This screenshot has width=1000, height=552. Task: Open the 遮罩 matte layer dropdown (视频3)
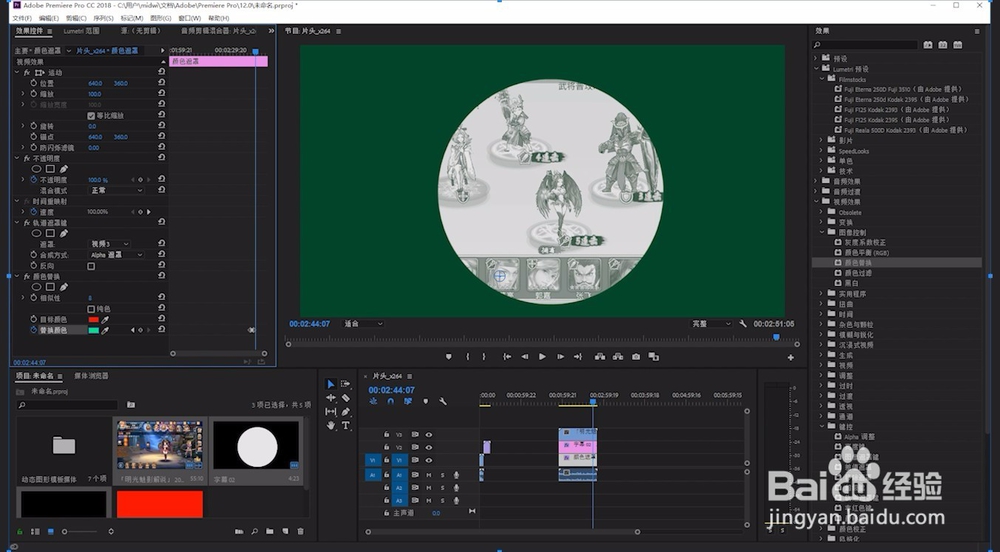coord(109,244)
